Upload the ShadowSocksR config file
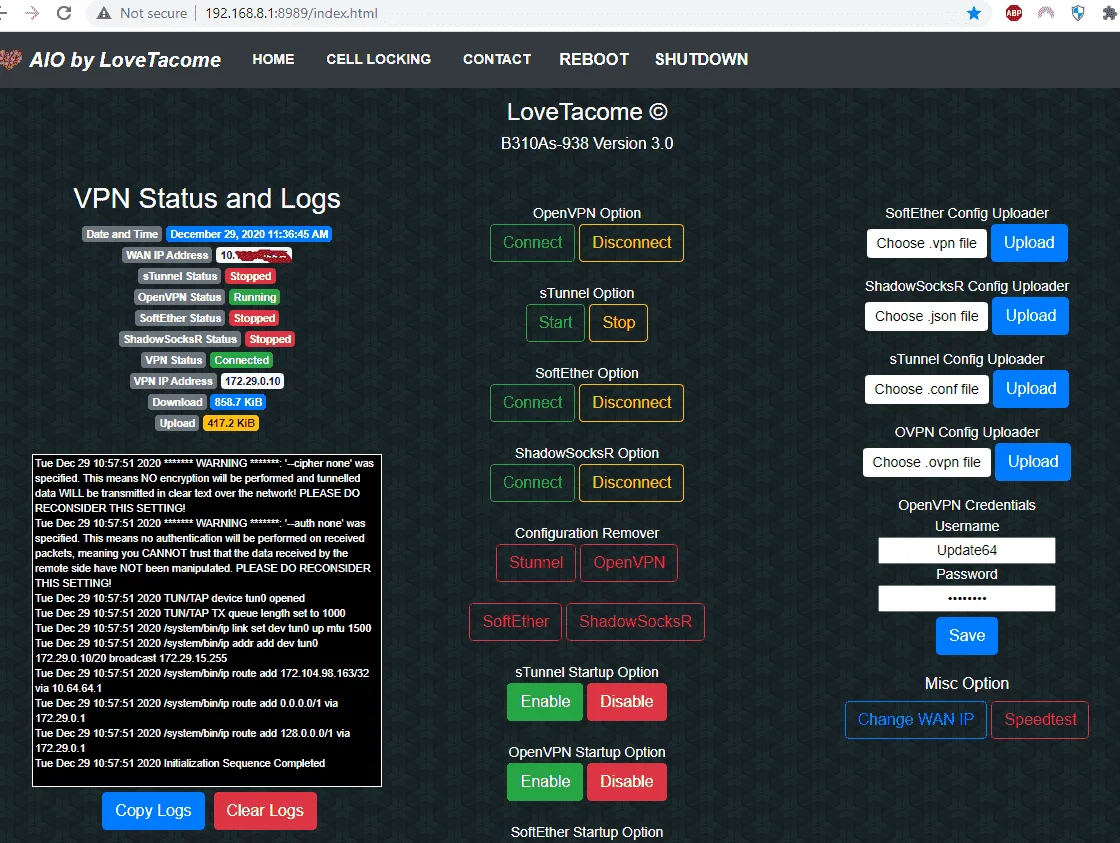 point(1031,316)
